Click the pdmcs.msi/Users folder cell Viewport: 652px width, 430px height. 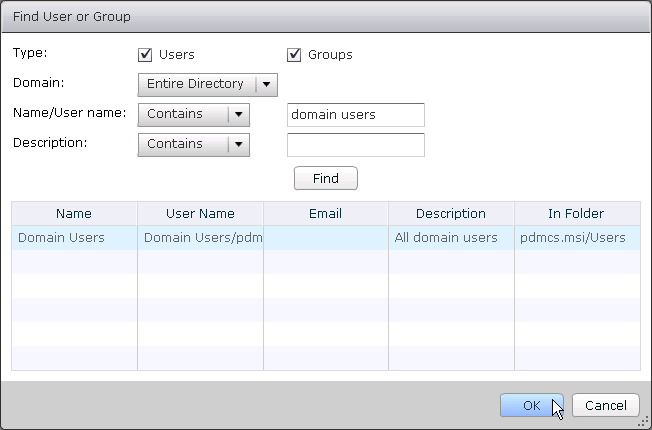577,237
